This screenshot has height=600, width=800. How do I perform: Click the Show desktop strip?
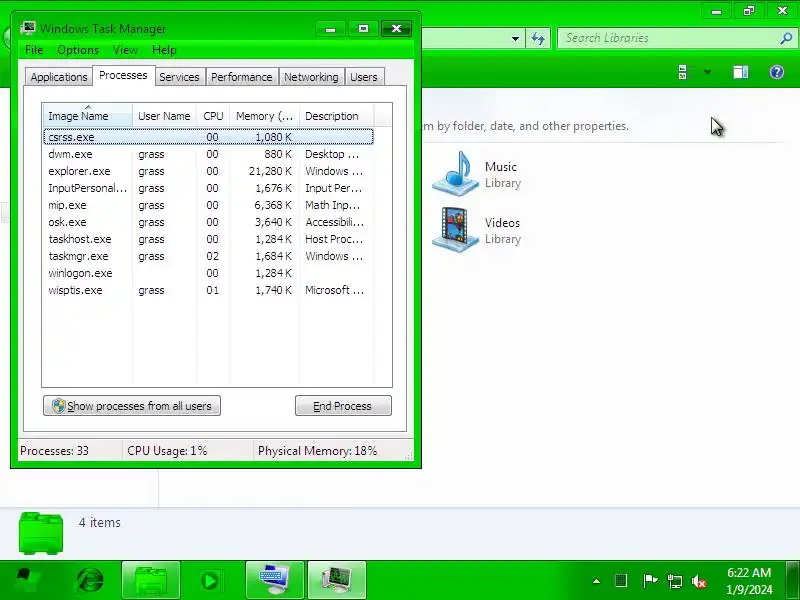[793, 580]
